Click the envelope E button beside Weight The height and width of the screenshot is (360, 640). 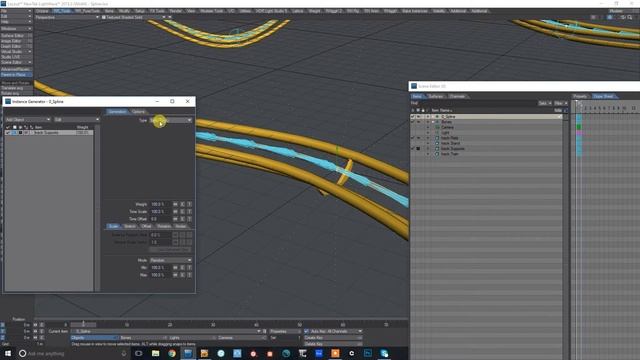click(182, 204)
